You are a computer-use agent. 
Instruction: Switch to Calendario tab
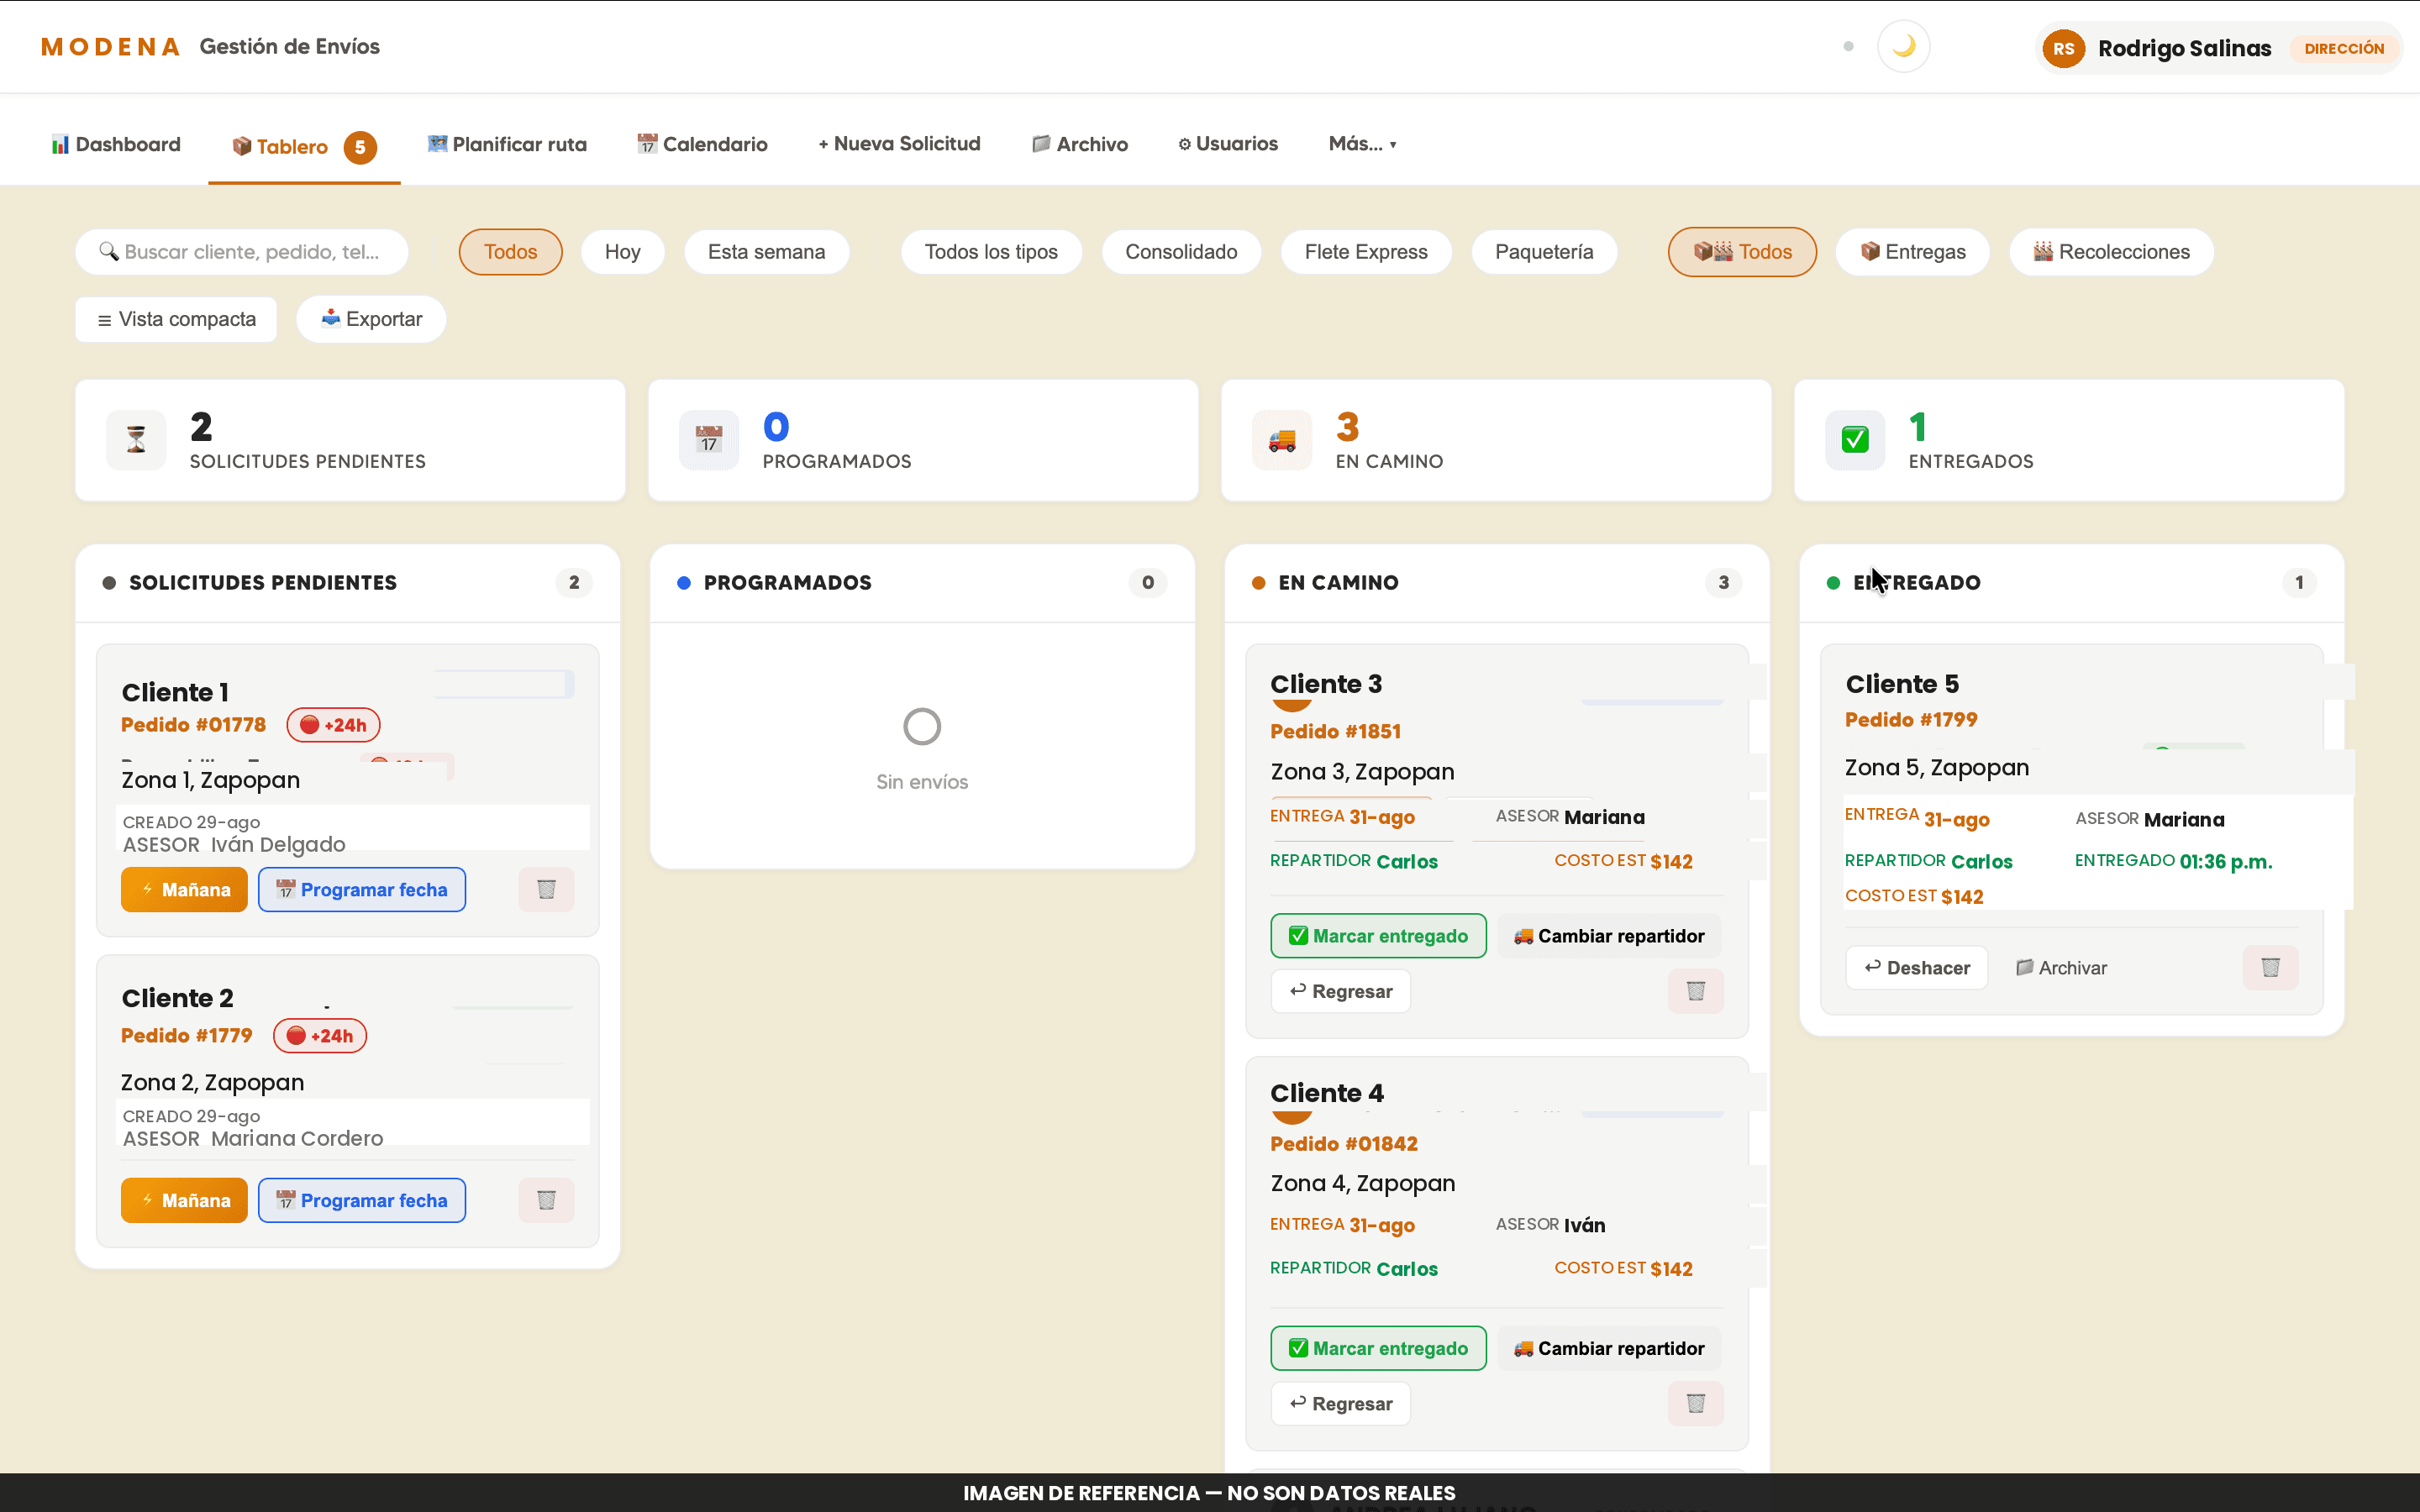pos(703,144)
